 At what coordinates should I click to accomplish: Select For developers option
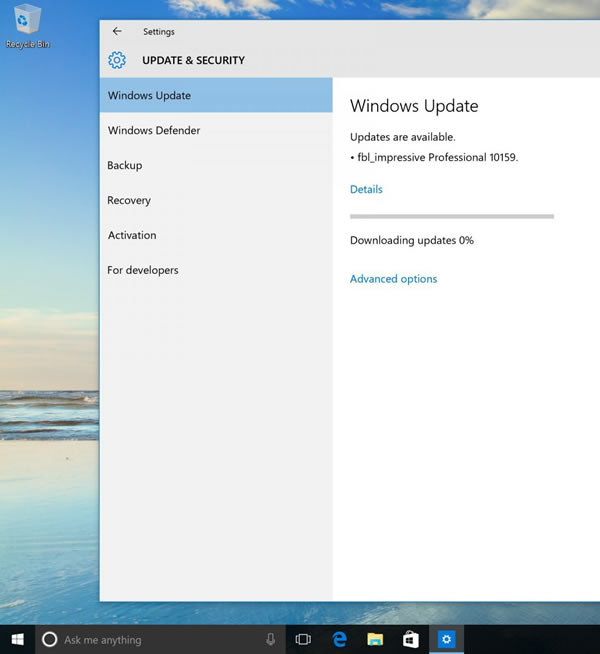pos(216,270)
